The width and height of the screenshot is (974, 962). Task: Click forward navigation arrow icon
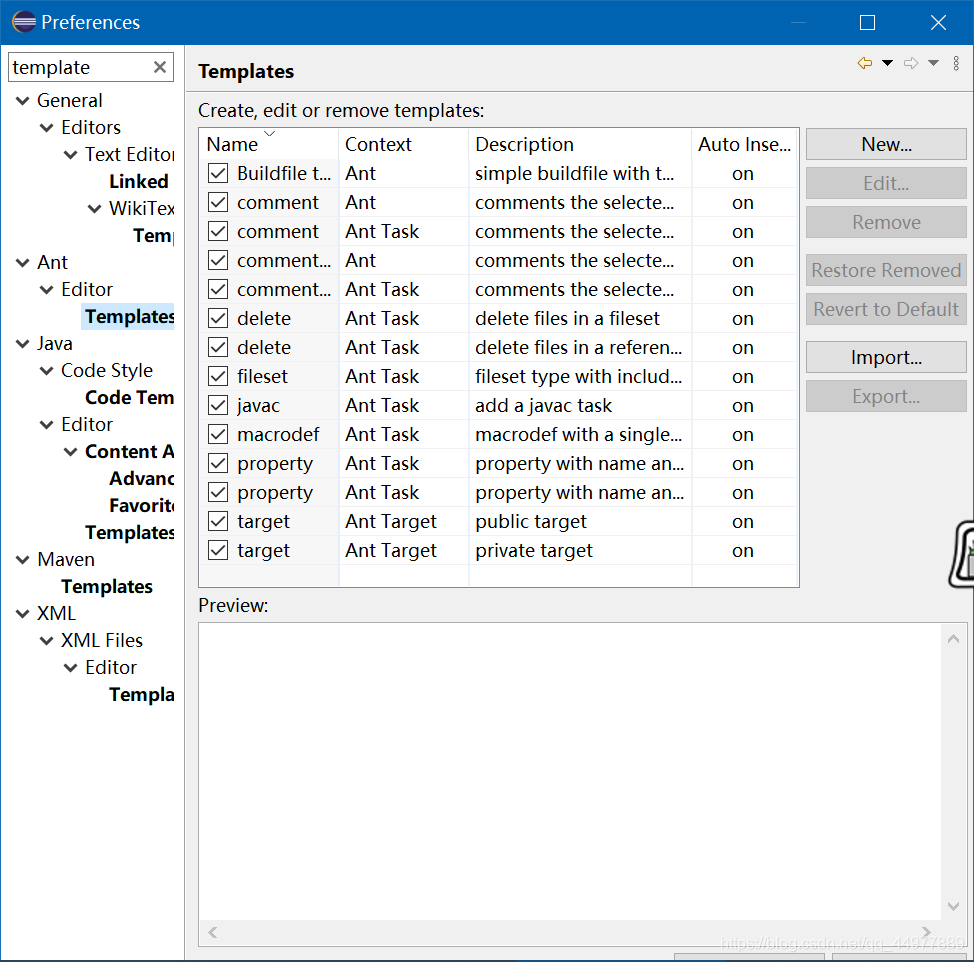click(x=911, y=63)
